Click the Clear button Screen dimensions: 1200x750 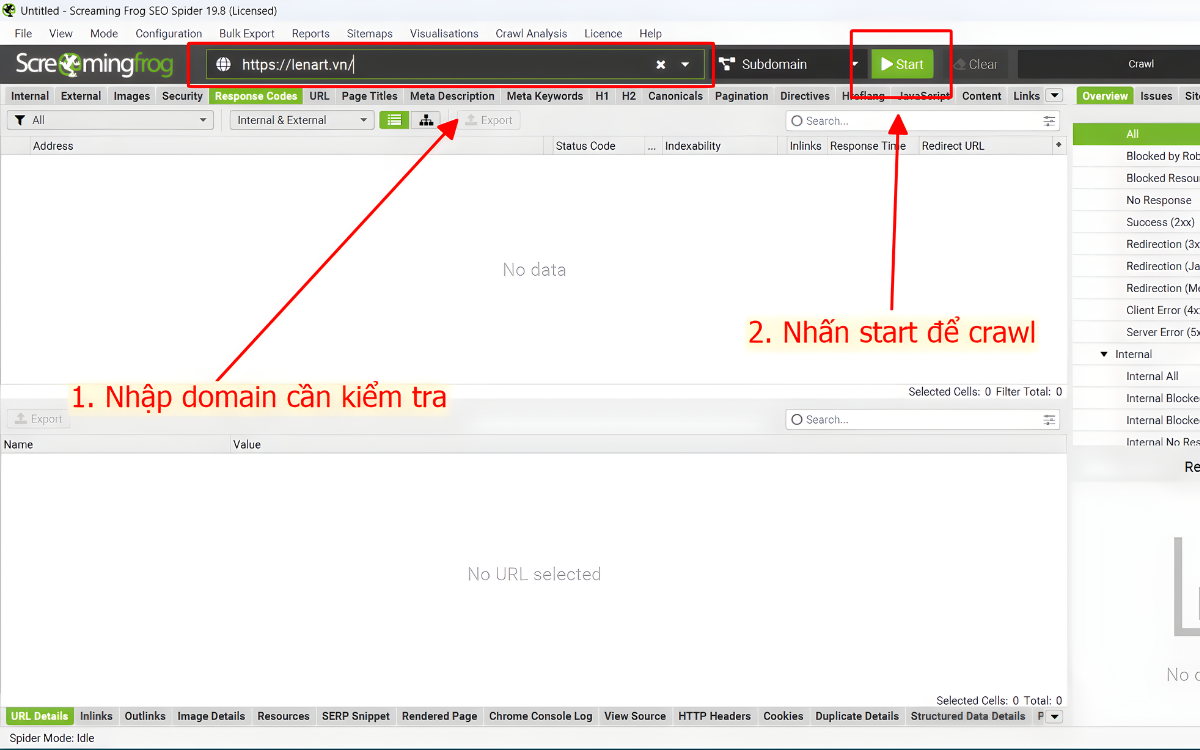[975, 63]
